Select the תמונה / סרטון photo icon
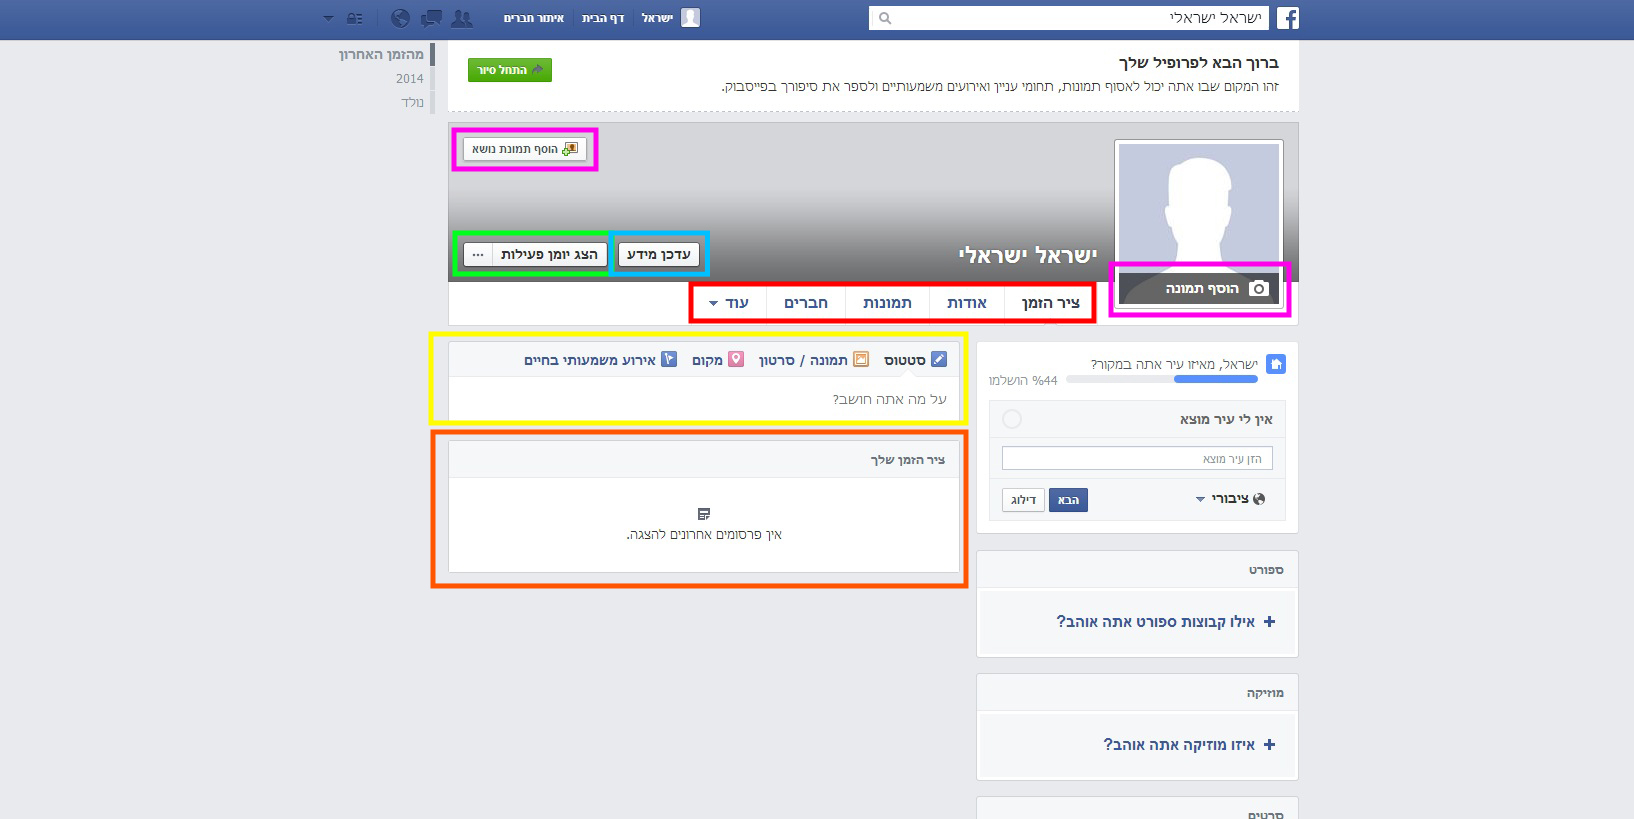 pyautogui.click(x=861, y=359)
